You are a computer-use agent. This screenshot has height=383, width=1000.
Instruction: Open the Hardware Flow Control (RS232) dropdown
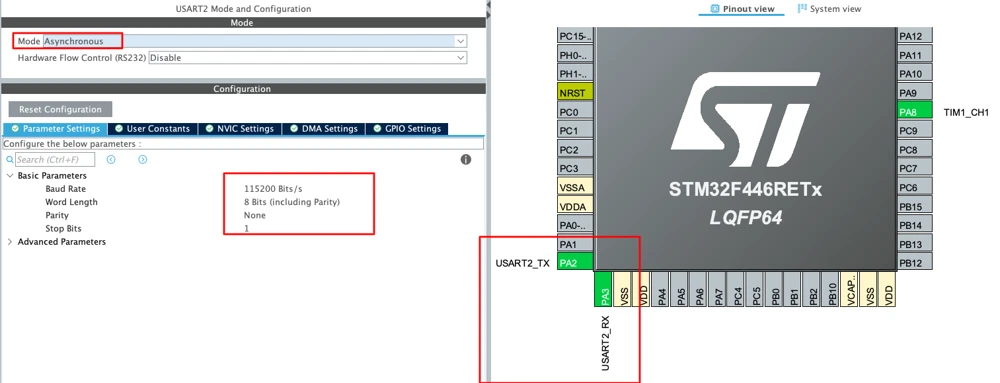click(x=307, y=58)
